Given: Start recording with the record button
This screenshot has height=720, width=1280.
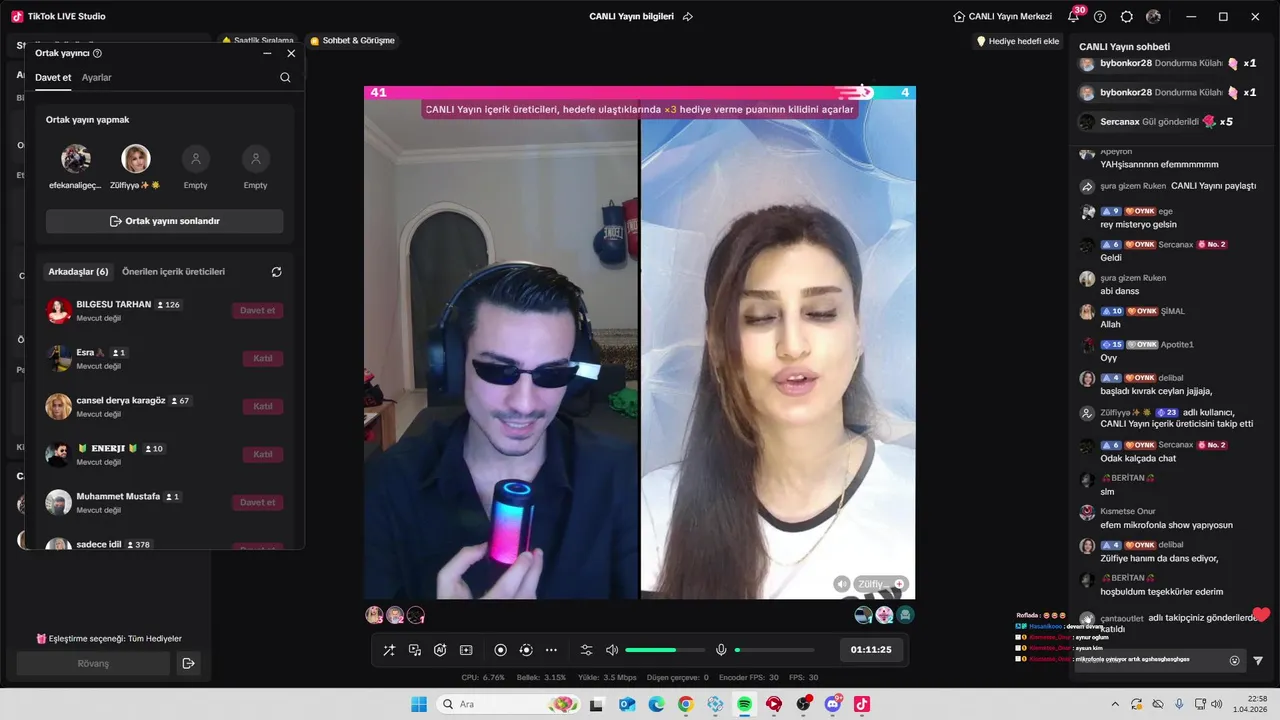Looking at the screenshot, I should coord(501,650).
